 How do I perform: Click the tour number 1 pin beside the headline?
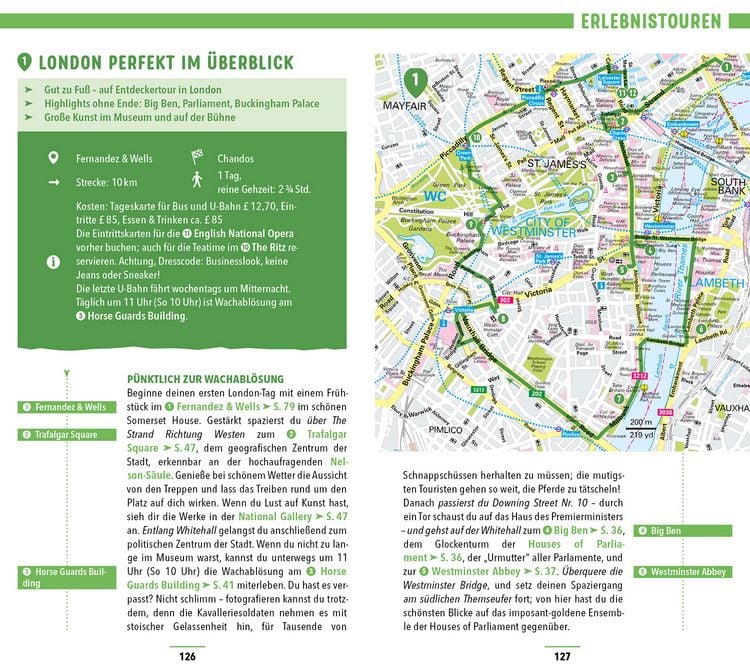tap(24, 61)
